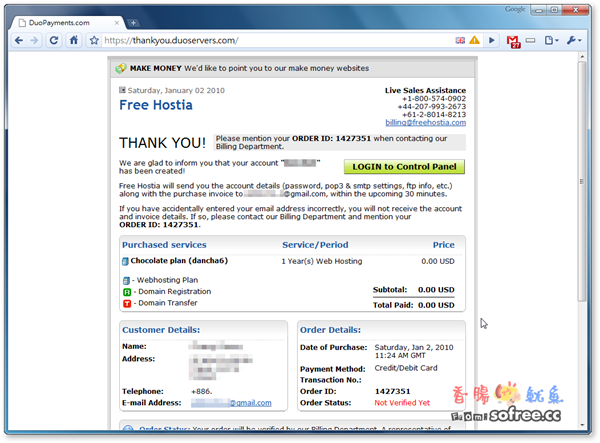Select '1 Year(s) Web Hosting' text

[x=322, y=261]
